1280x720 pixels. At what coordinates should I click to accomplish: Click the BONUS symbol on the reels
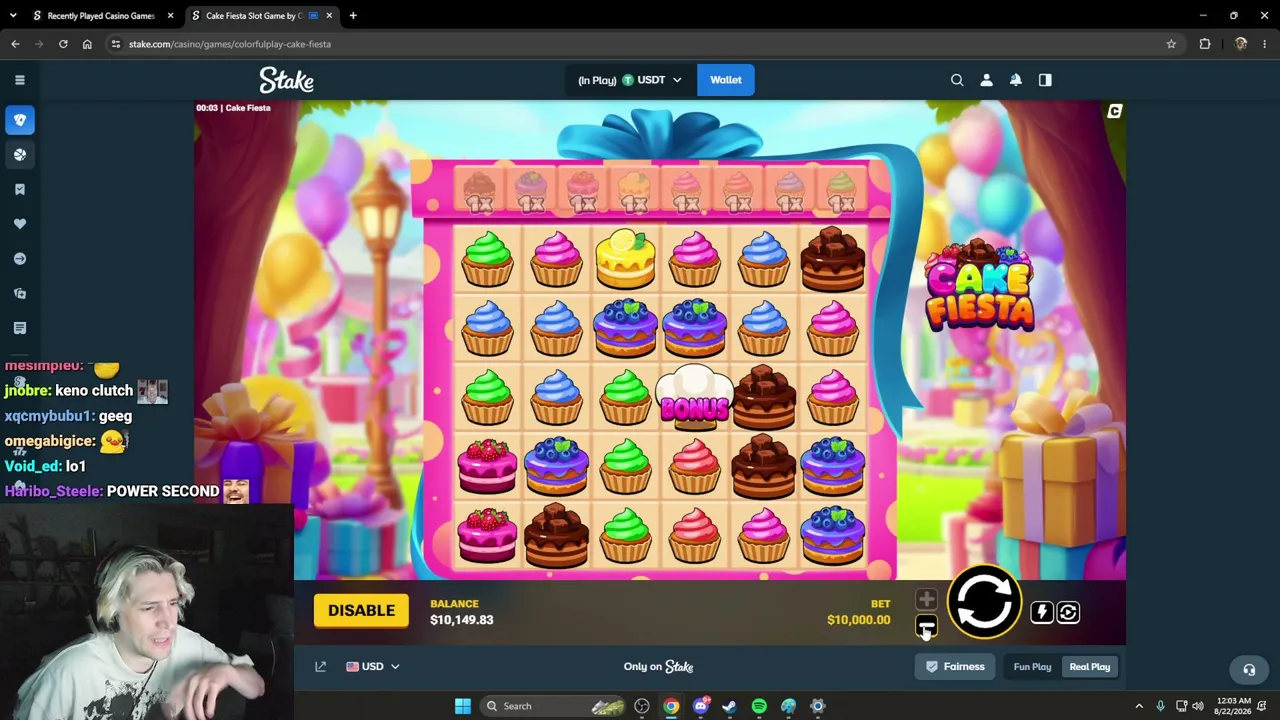[695, 398]
